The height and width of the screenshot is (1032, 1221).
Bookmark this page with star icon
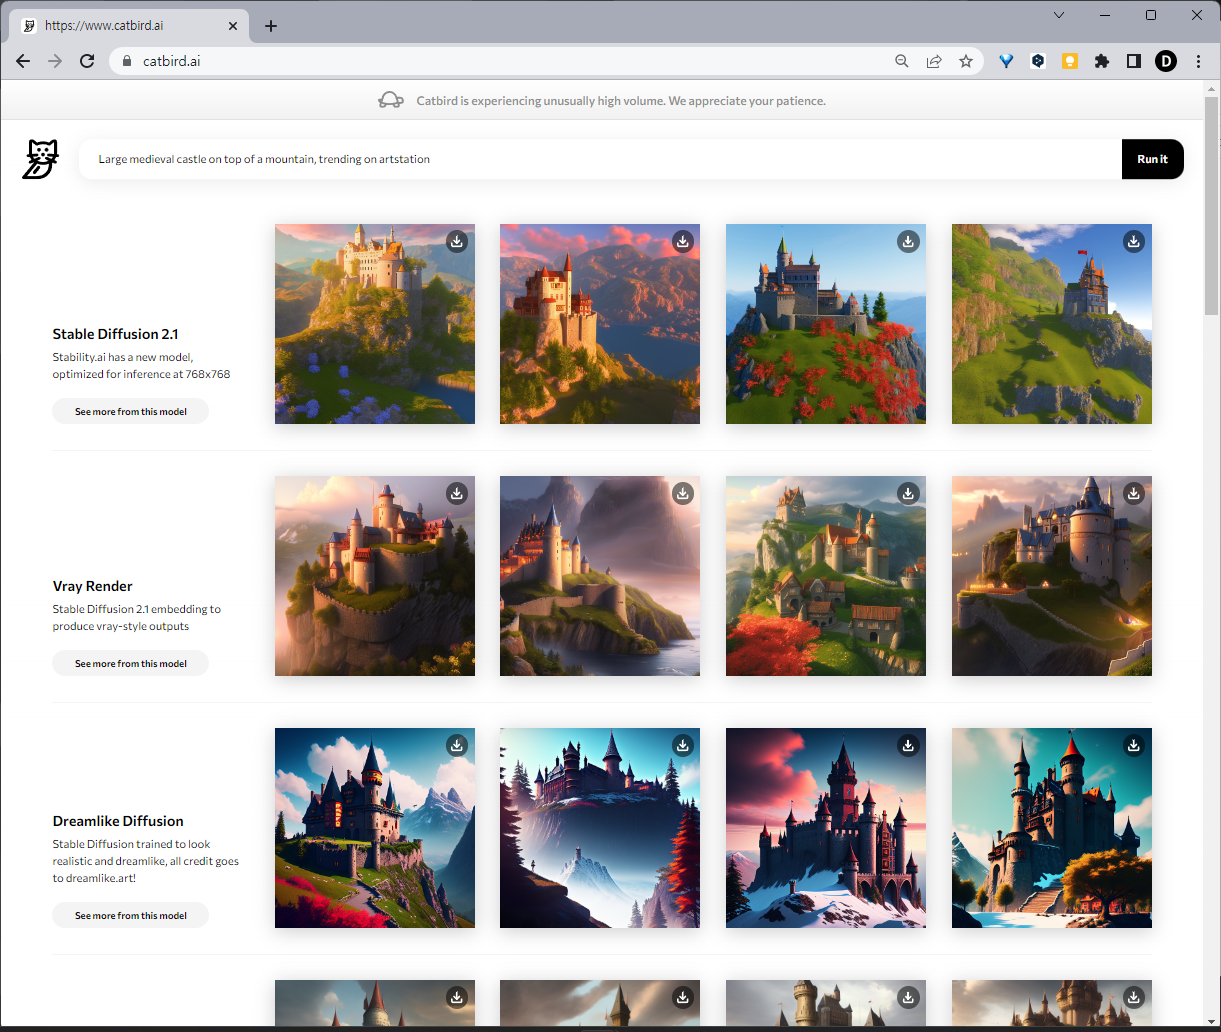966,61
